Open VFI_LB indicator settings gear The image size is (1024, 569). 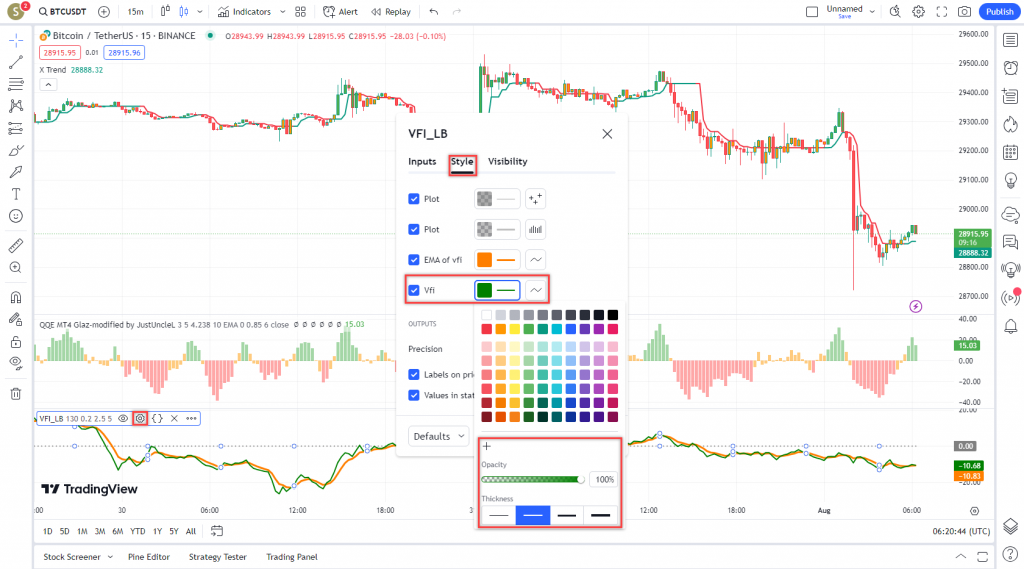(140, 418)
